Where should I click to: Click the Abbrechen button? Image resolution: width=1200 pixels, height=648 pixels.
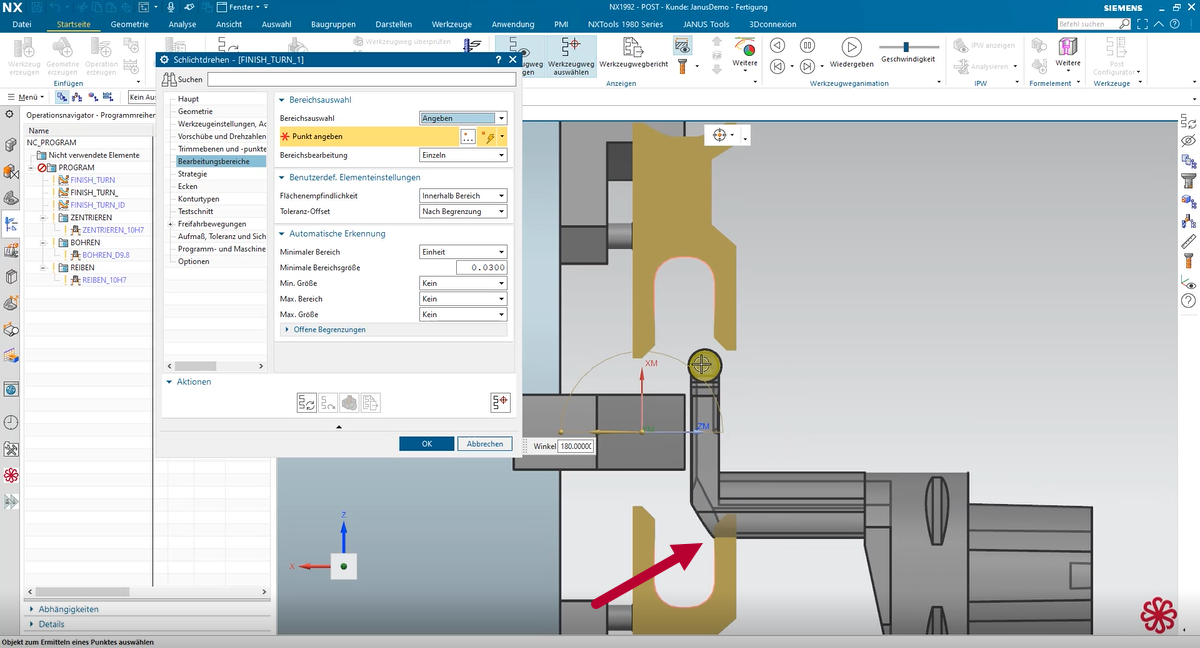[485, 443]
